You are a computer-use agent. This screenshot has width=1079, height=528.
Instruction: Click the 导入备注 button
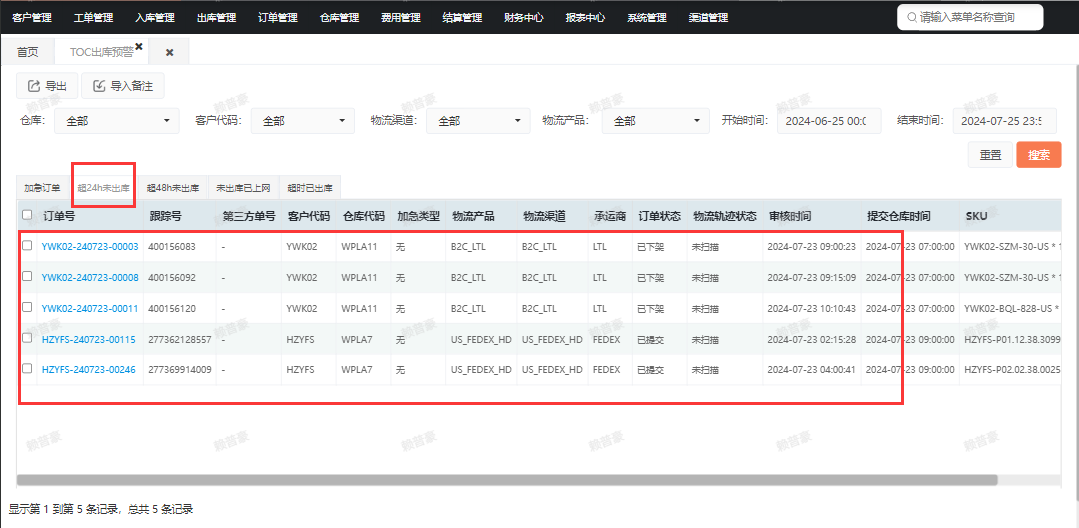[x=122, y=86]
